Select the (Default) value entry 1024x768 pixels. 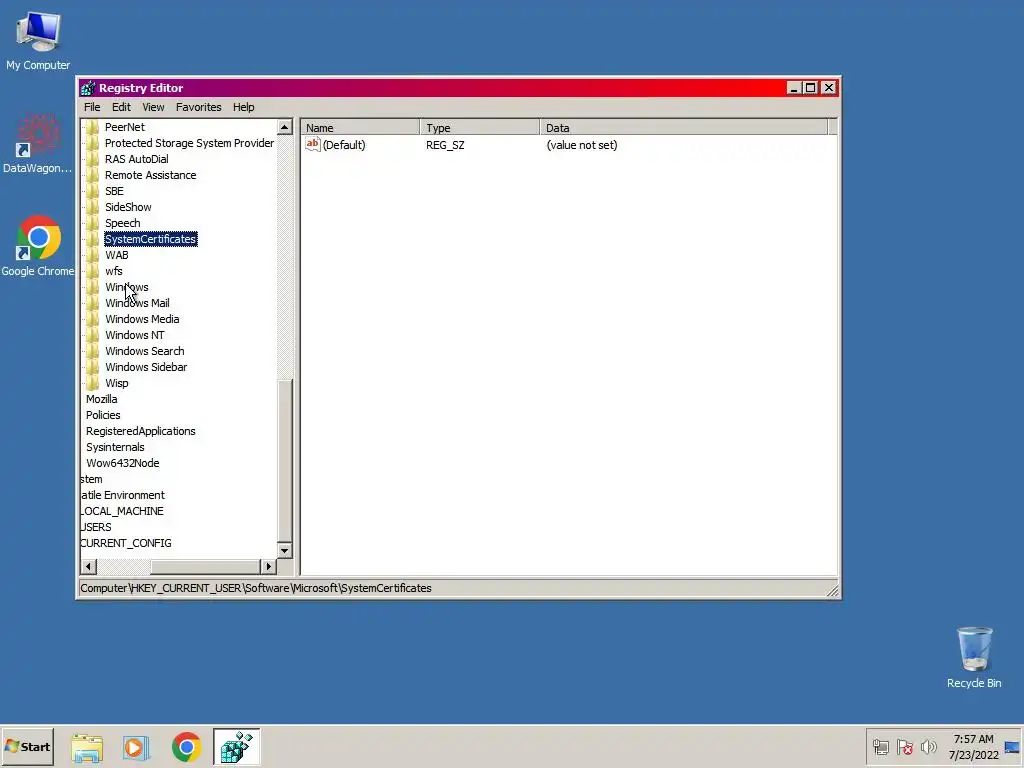tap(344, 145)
